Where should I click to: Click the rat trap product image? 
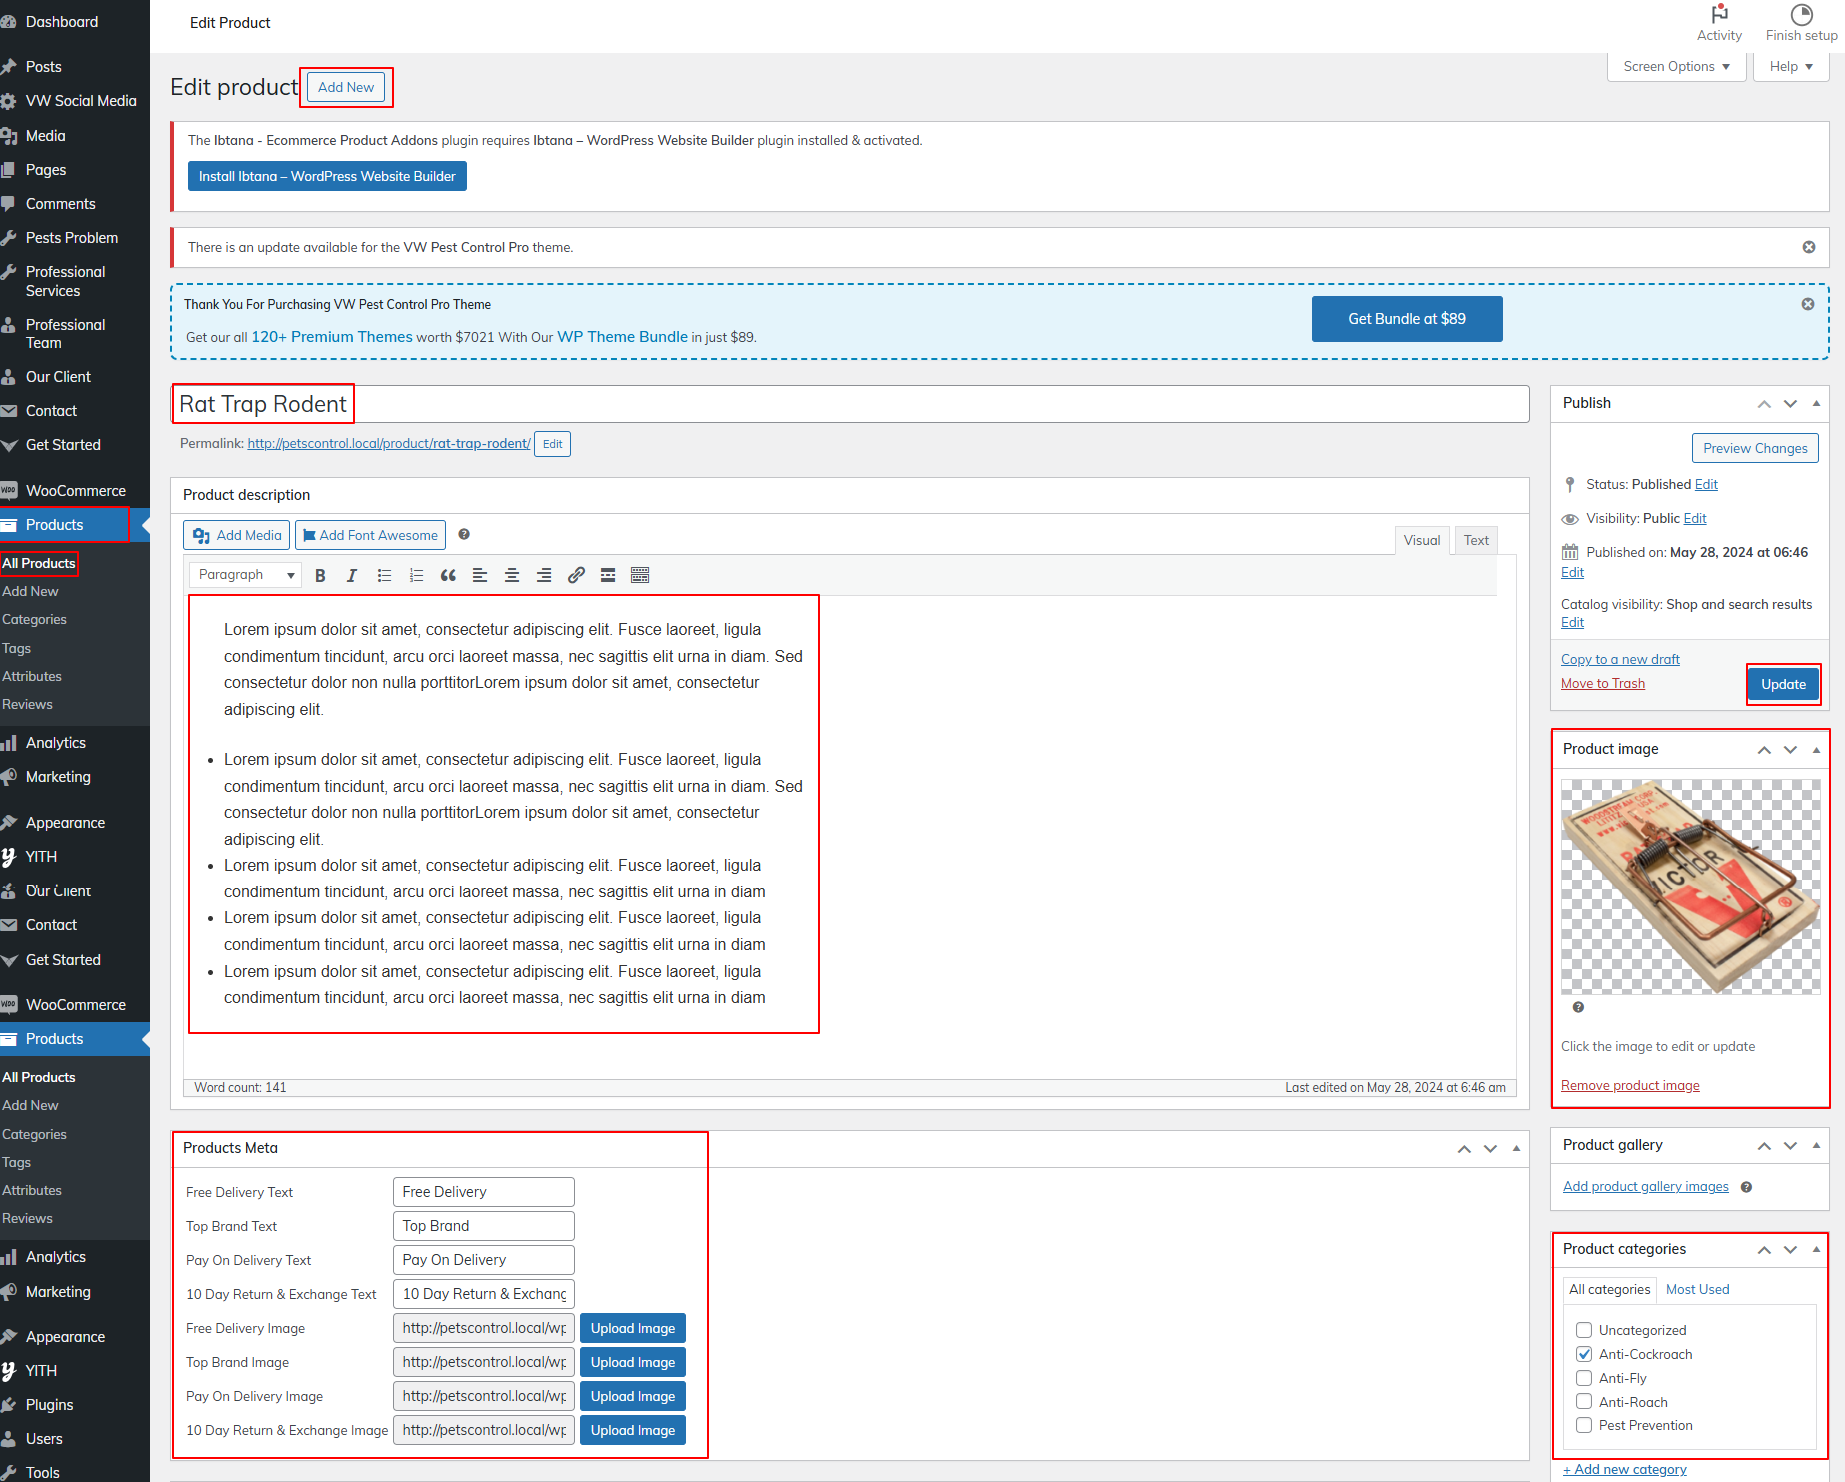click(x=1690, y=887)
